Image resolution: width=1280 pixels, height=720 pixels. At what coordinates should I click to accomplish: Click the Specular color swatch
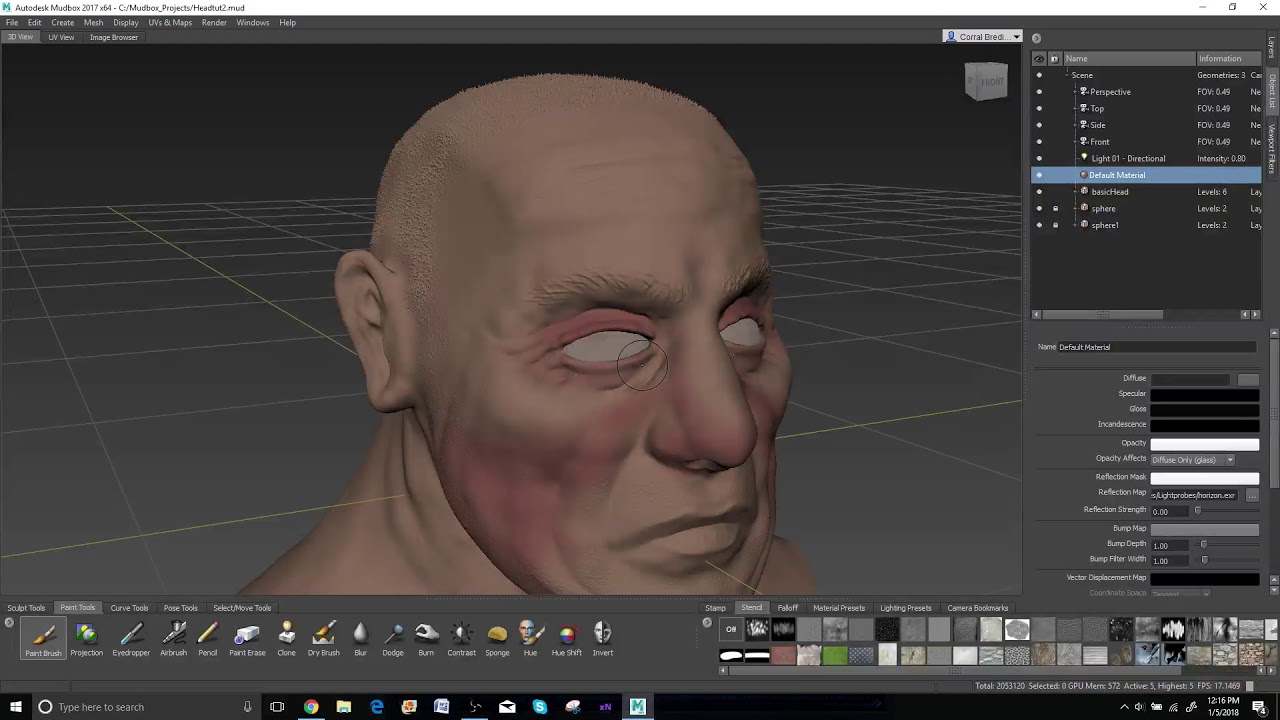point(1205,394)
